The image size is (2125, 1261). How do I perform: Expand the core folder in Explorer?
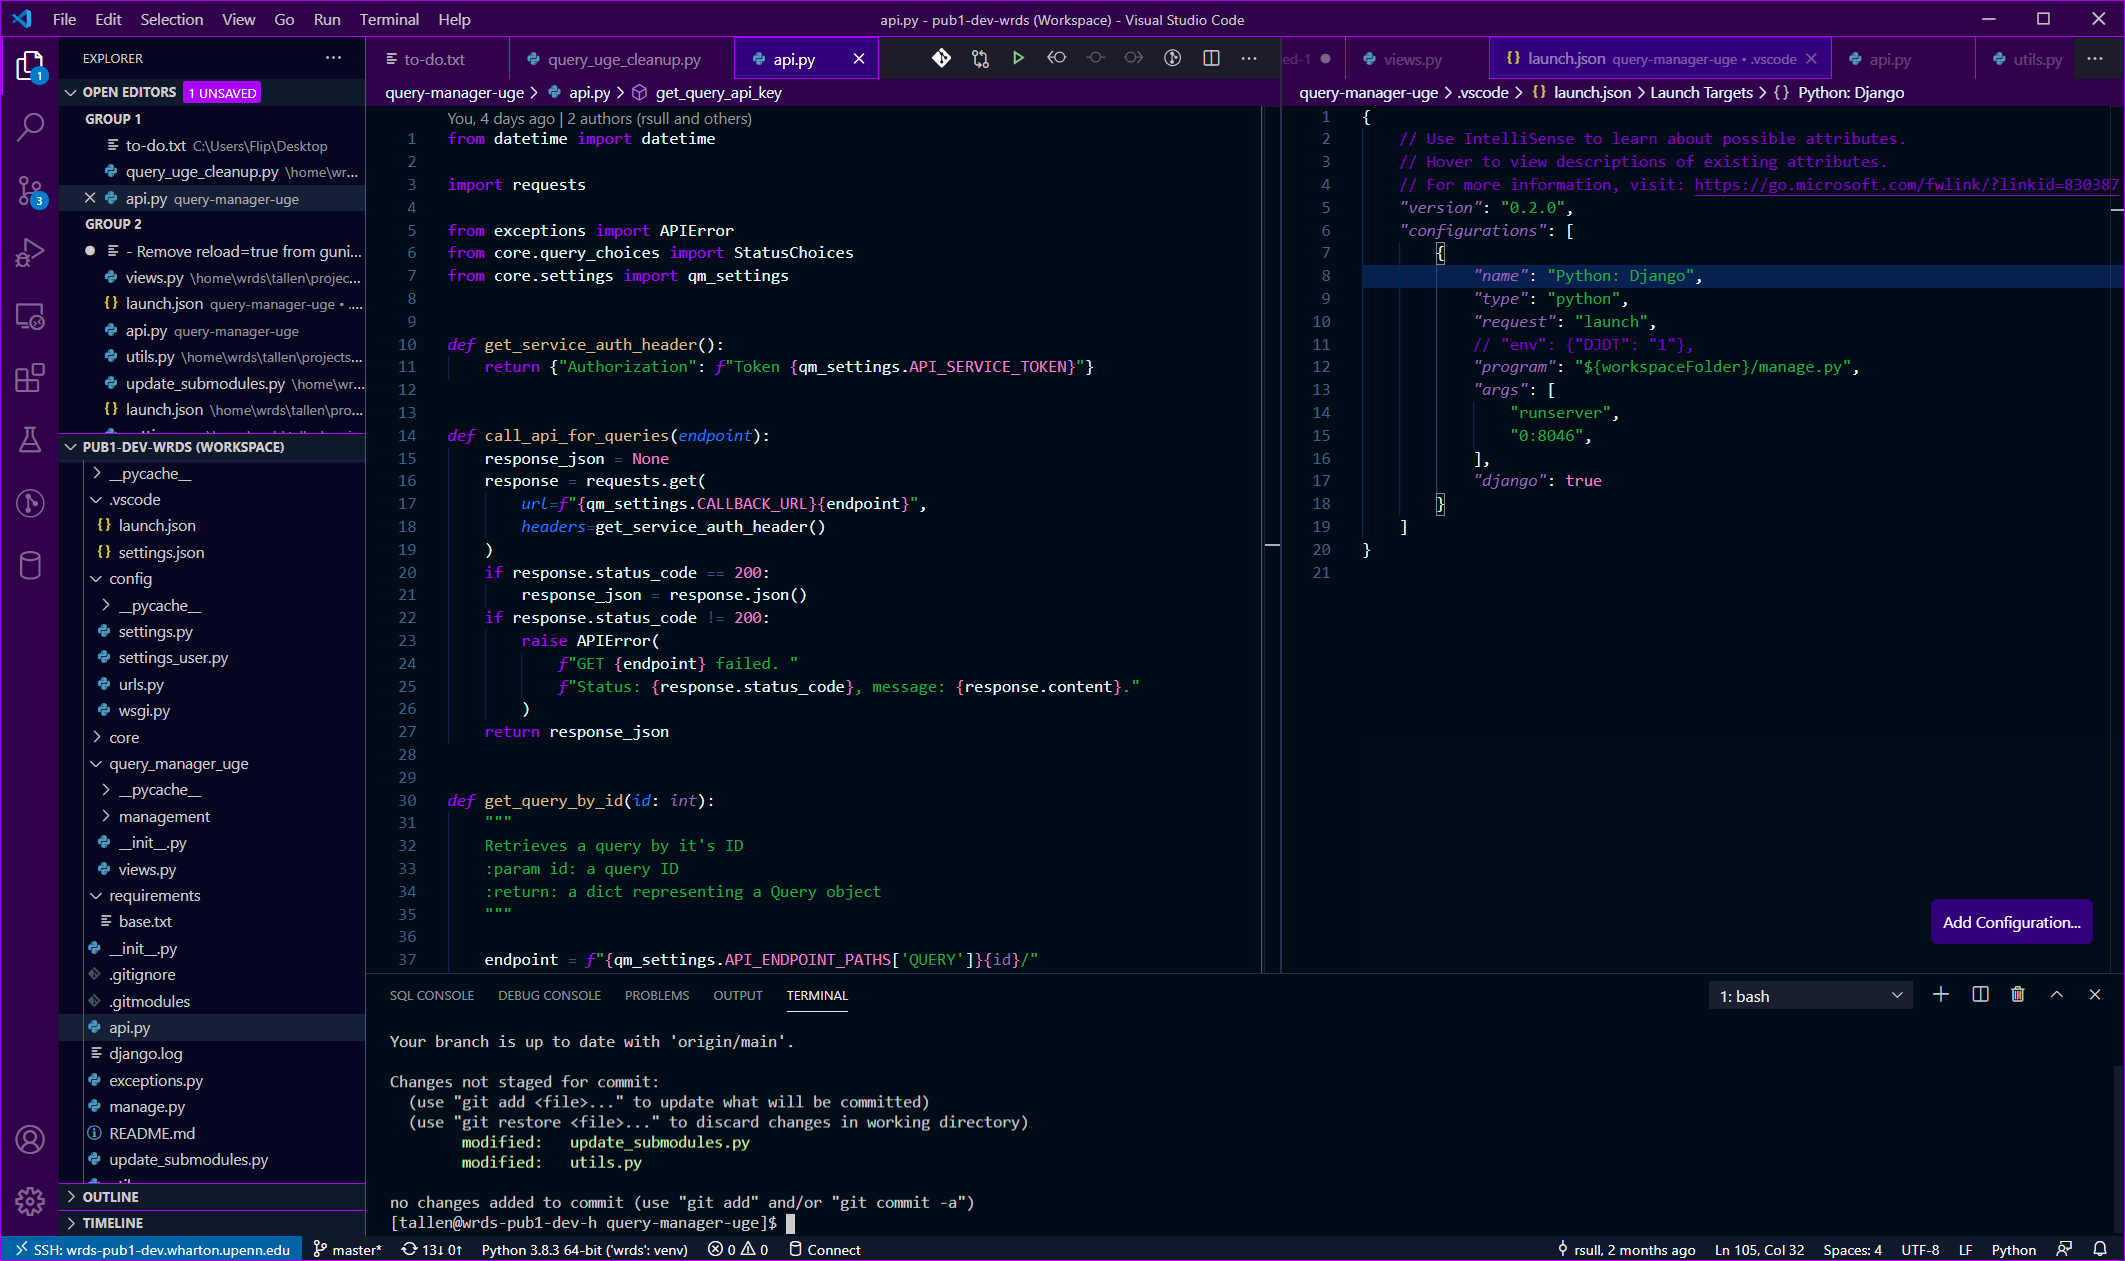(123, 737)
